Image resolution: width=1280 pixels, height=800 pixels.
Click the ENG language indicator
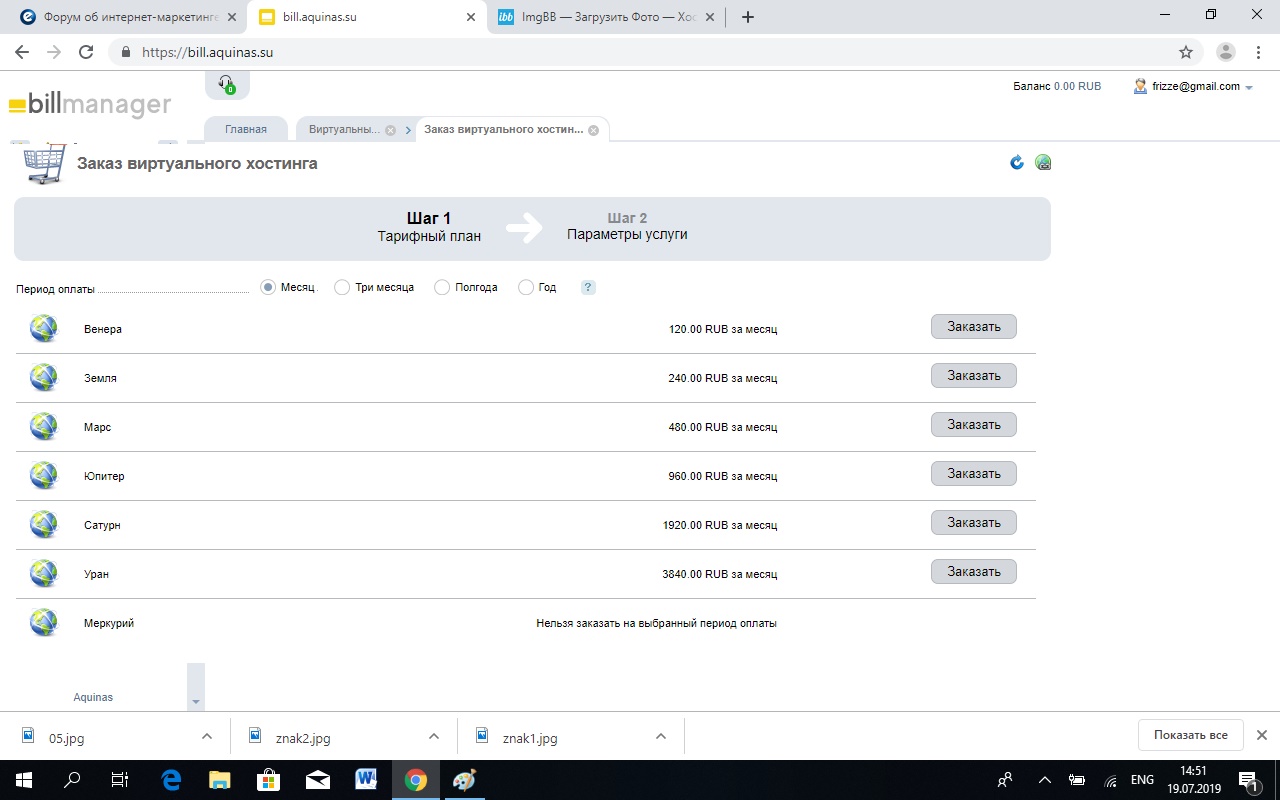tap(1142, 780)
